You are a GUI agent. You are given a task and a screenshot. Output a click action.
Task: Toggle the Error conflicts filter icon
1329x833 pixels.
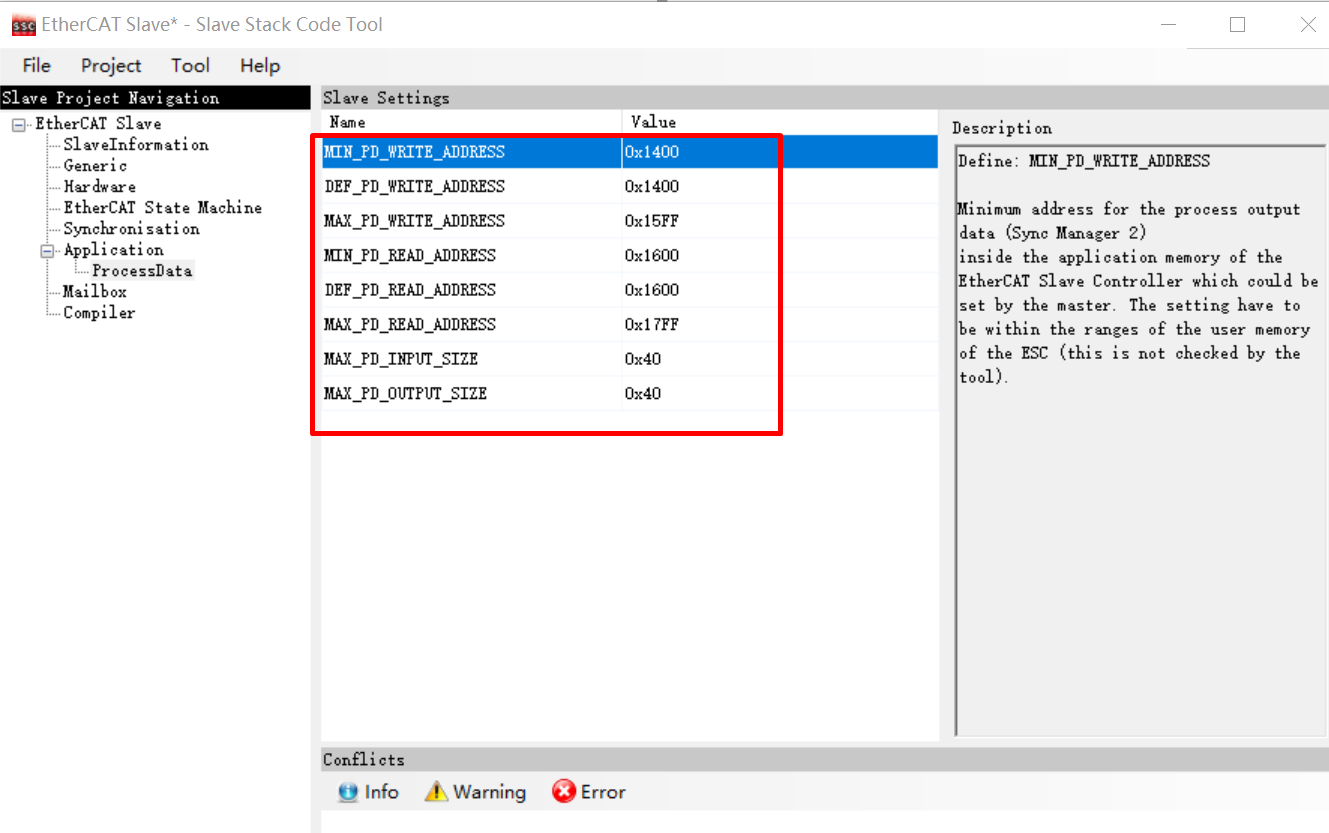(x=564, y=792)
